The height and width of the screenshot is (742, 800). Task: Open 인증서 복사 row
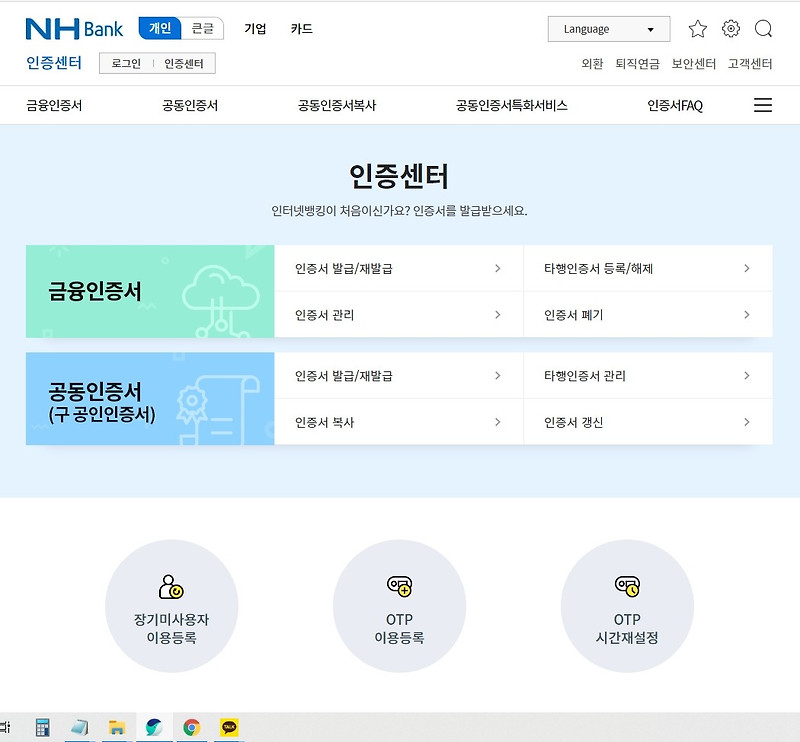pos(398,422)
